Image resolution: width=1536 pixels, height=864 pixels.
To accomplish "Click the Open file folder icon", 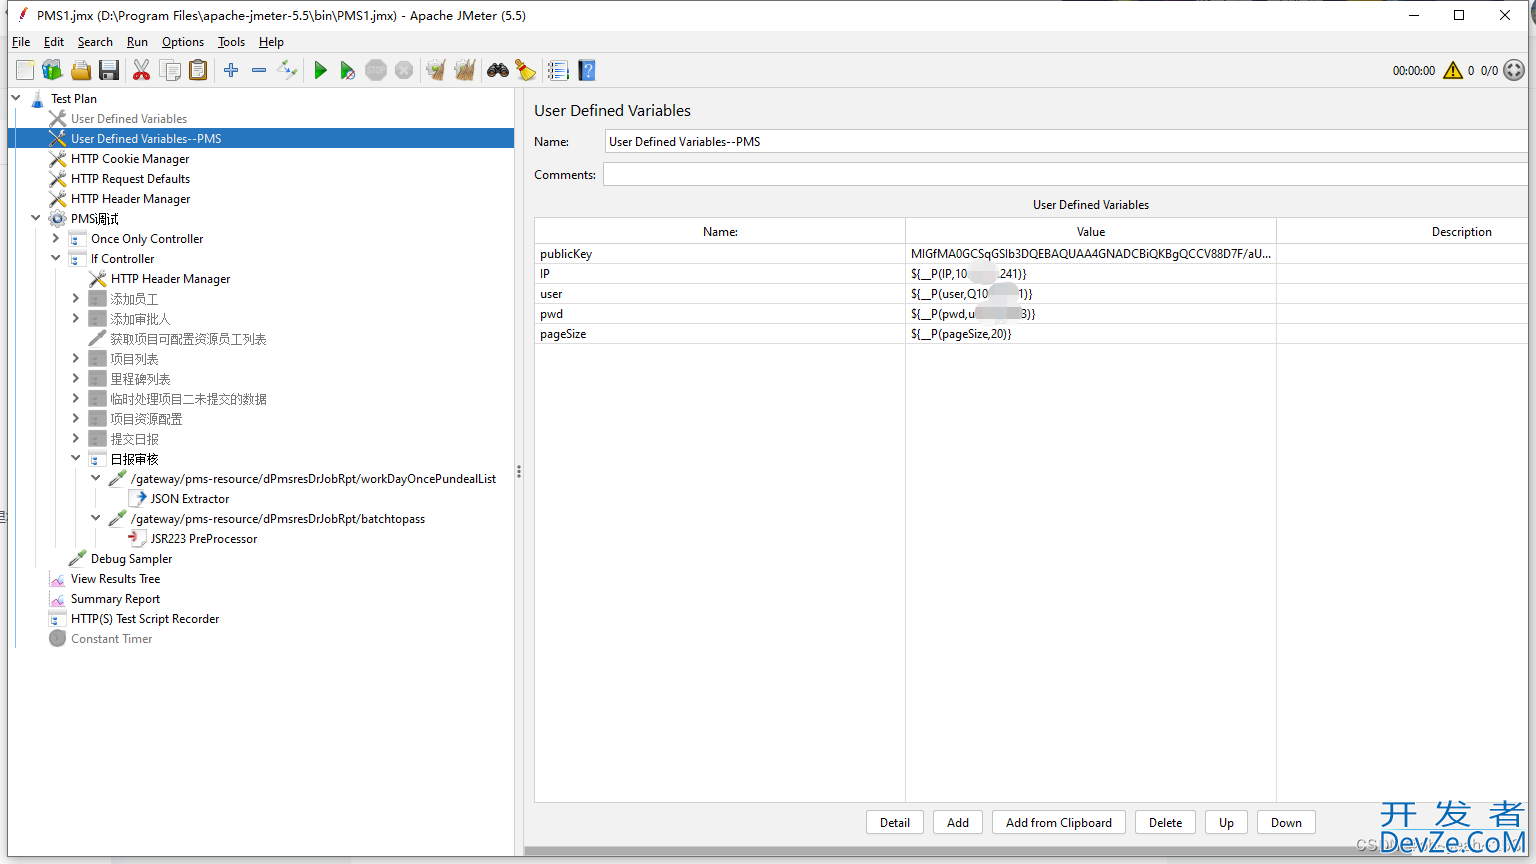I will (81, 70).
